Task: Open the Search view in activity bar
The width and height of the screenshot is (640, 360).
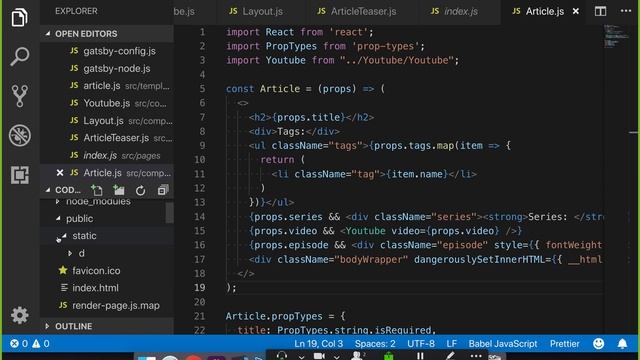Action: click(19, 56)
